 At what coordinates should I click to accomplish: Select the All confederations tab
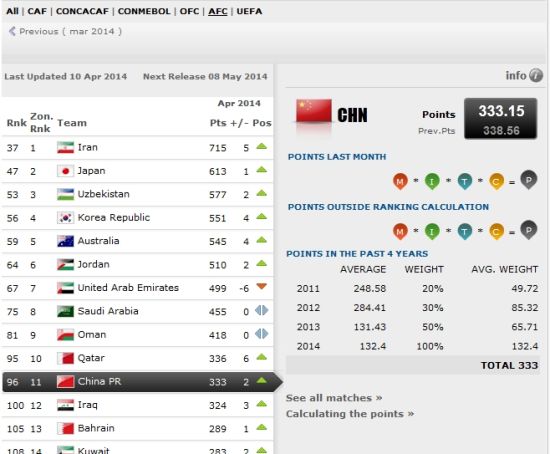pyautogui.click(x=12, y=11)
